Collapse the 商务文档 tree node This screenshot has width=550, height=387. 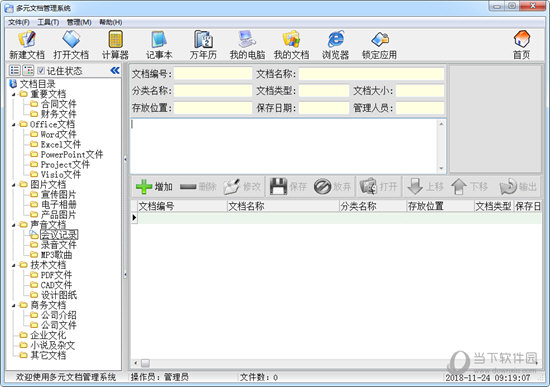click(x=14, y=306)
